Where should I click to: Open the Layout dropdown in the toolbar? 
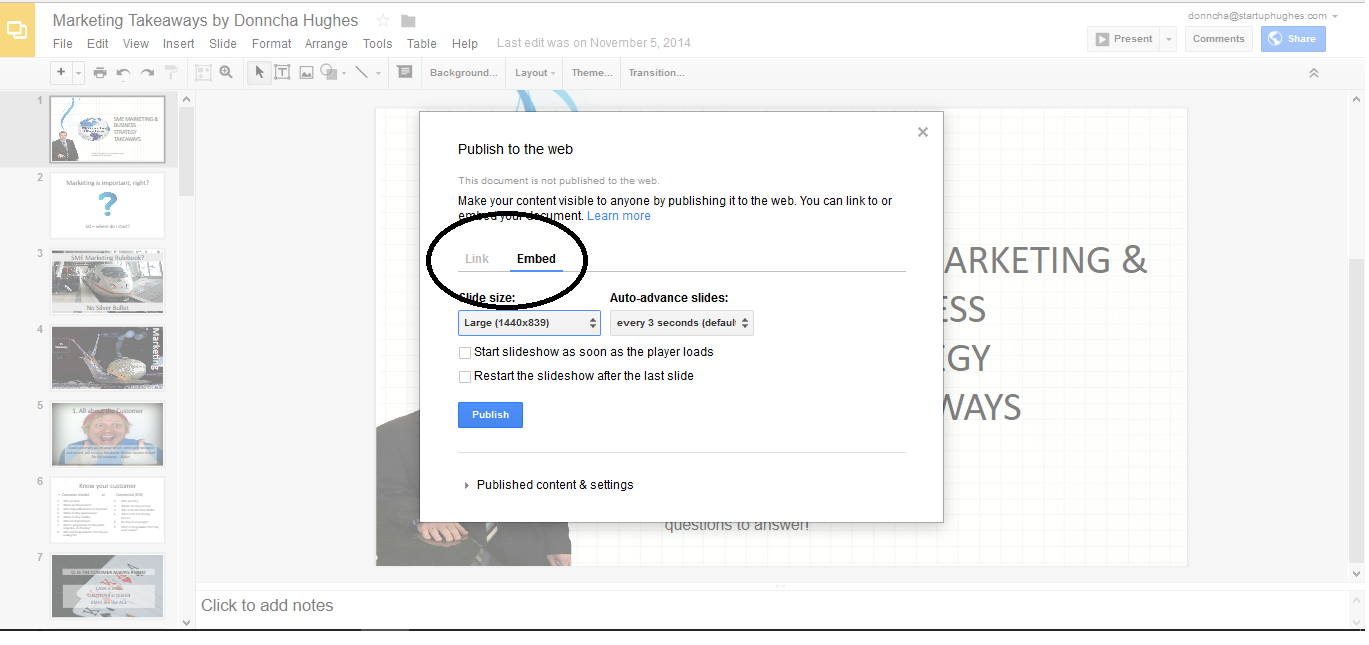[x=535, y=73]
